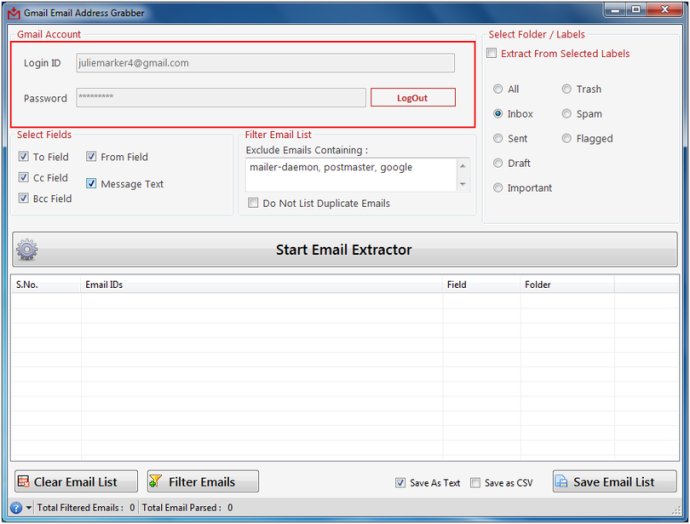
Task: Select the Flagged radio button
Action: (x=567, y=138)
